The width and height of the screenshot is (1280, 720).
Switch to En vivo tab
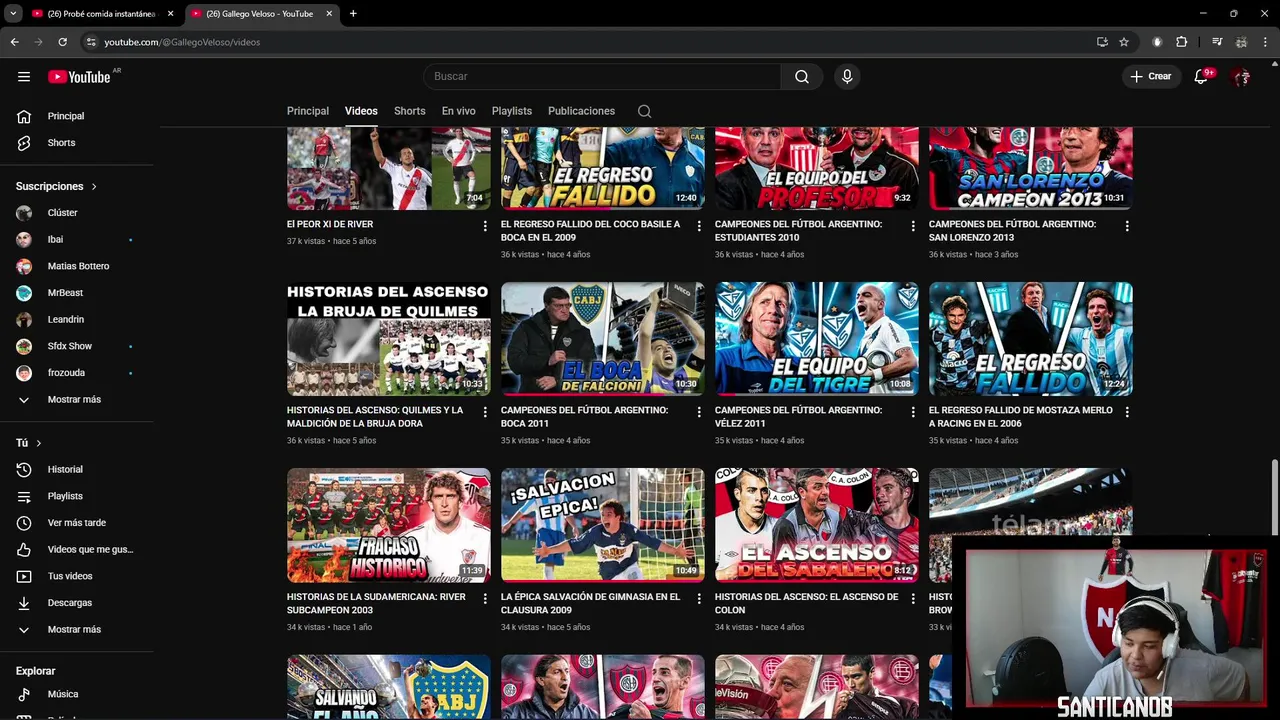coord(459,111)
